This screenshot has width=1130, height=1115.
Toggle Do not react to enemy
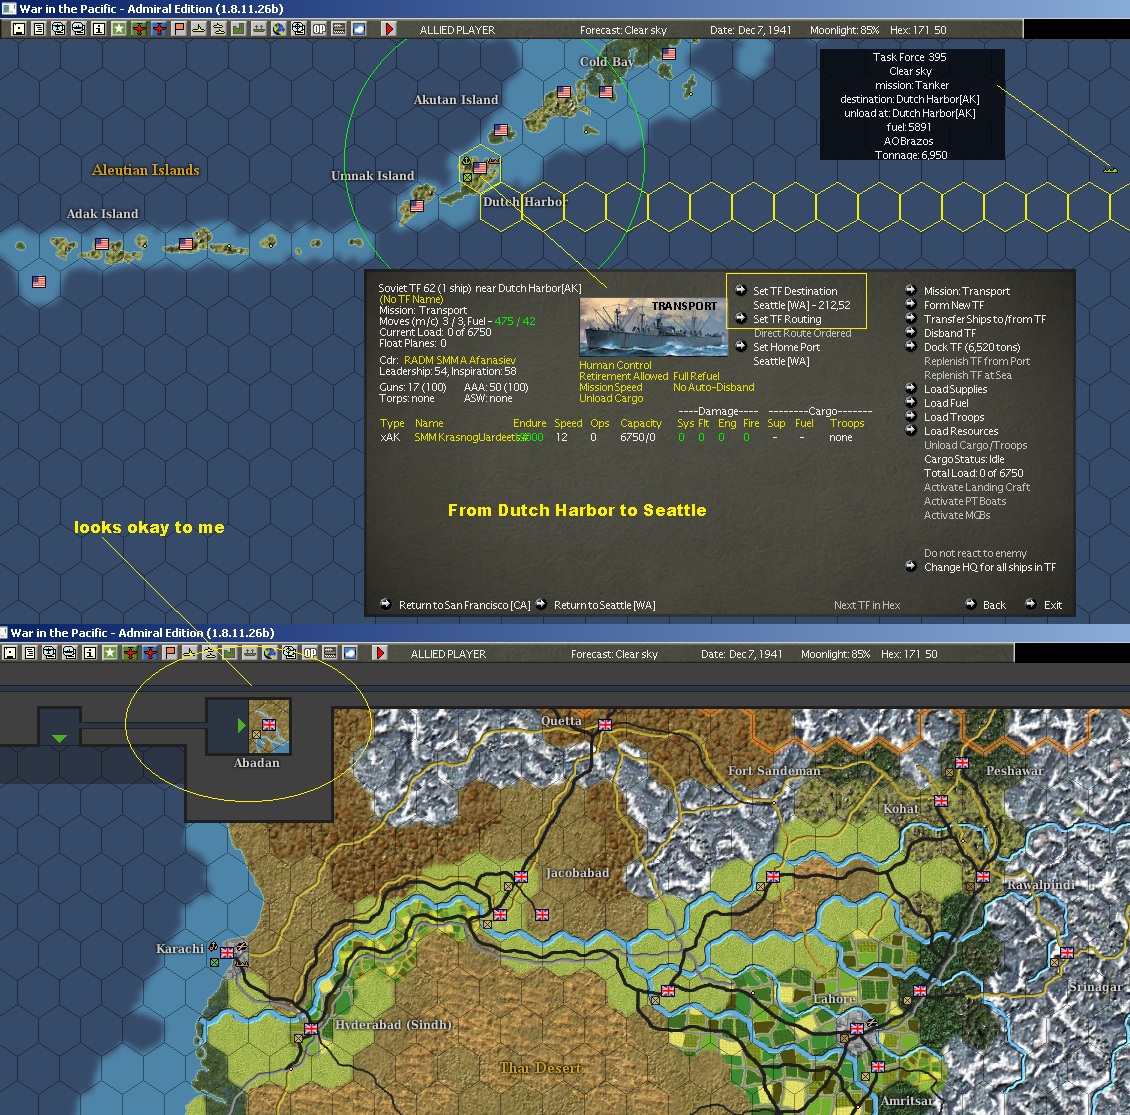[975, 553]
